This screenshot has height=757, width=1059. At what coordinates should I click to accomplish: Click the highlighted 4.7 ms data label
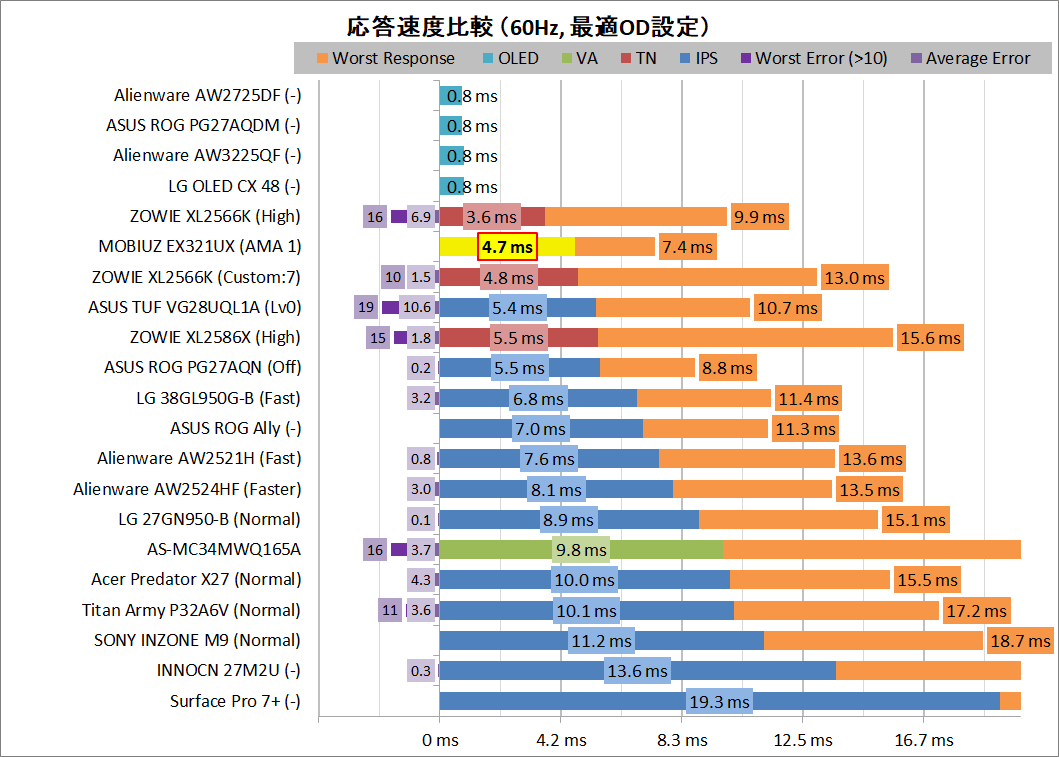pyautogui.click(x=507, y=247)
